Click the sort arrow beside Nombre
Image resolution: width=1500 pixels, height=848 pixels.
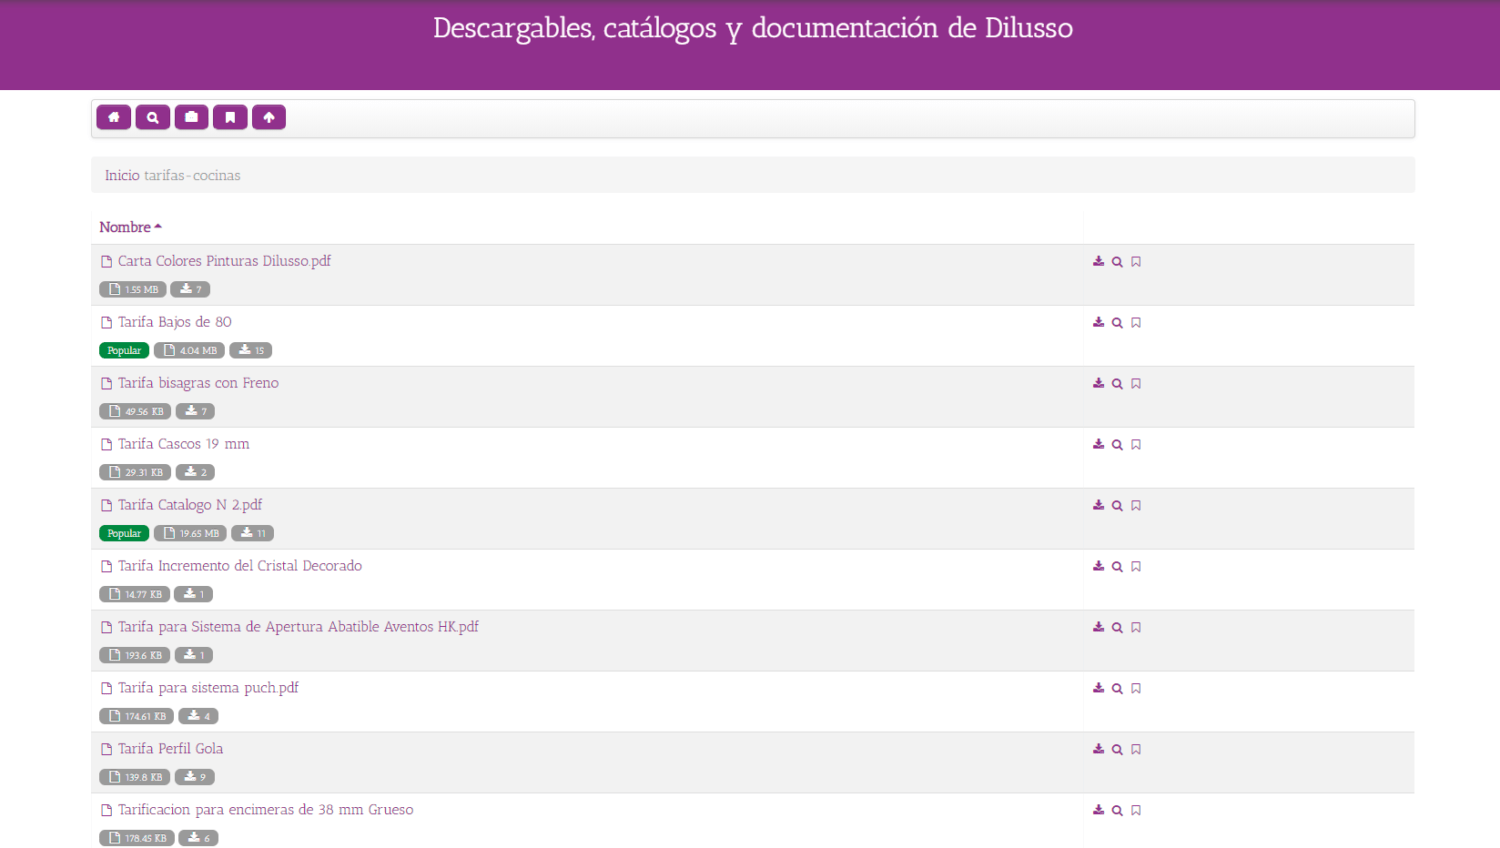[158, 227]
